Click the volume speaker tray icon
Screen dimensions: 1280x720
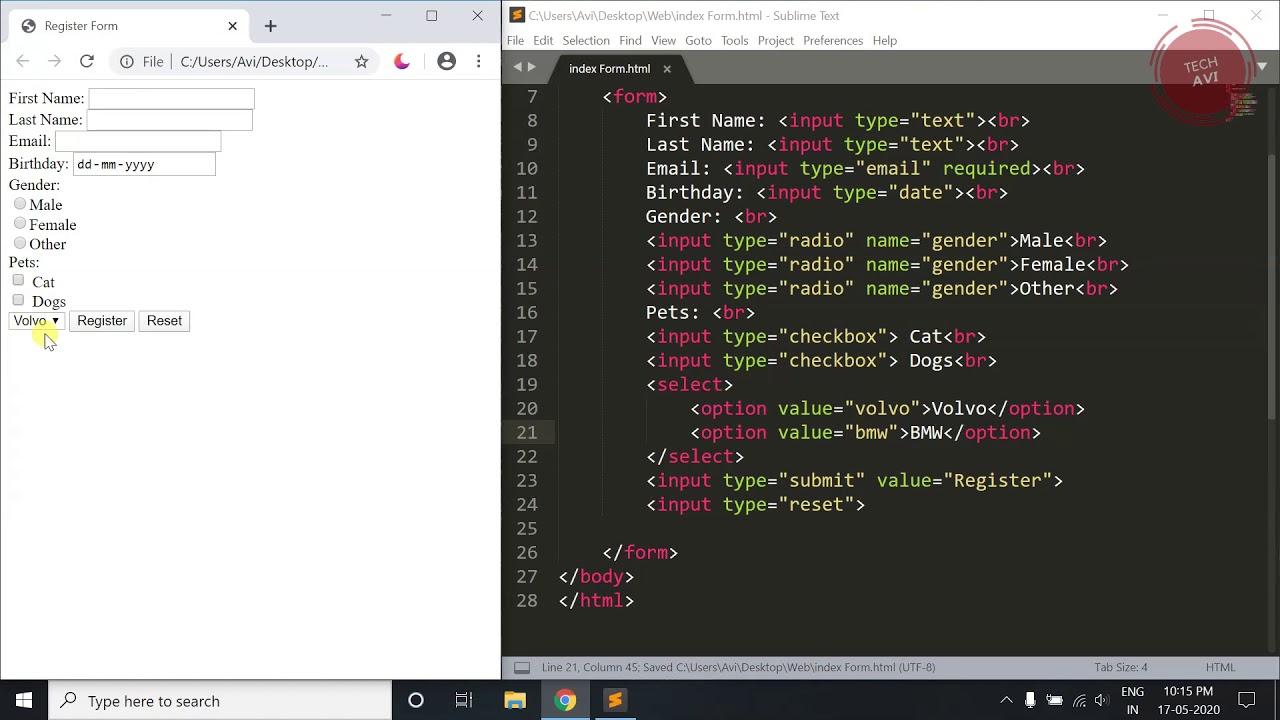[1102, 701]
